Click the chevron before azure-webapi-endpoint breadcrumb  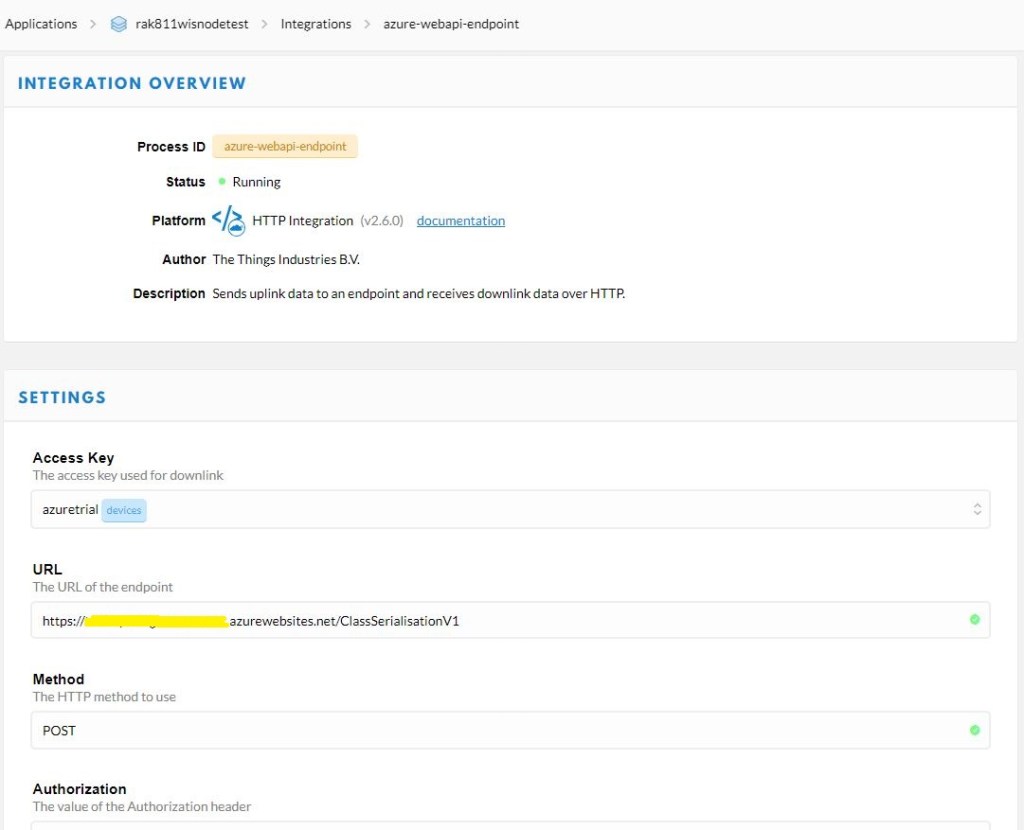click(367, 24)
